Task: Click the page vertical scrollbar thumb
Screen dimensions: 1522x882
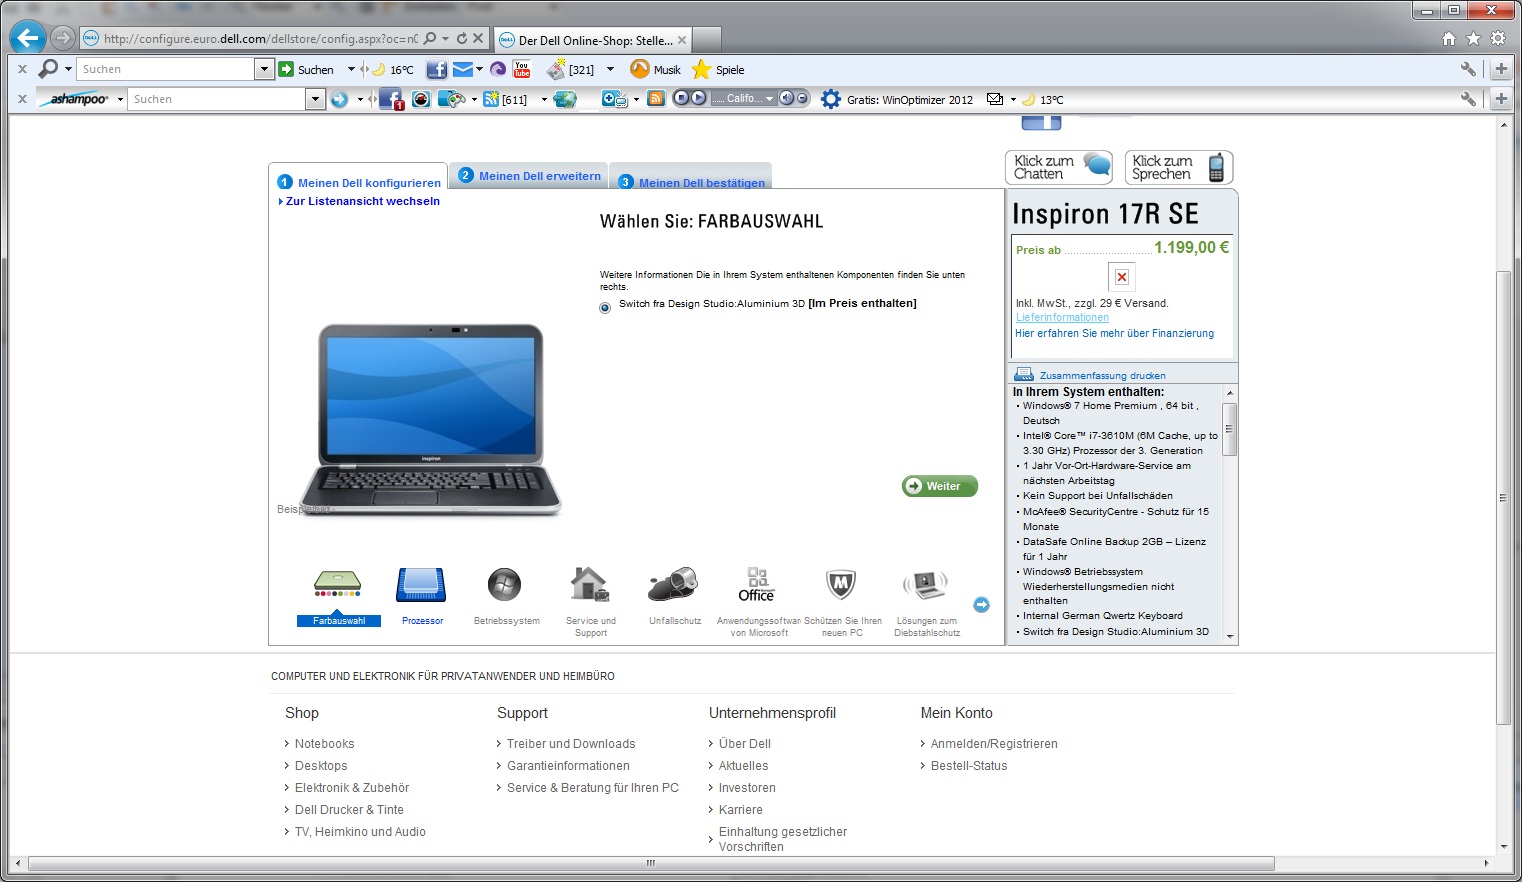Action: point(1503,497)
